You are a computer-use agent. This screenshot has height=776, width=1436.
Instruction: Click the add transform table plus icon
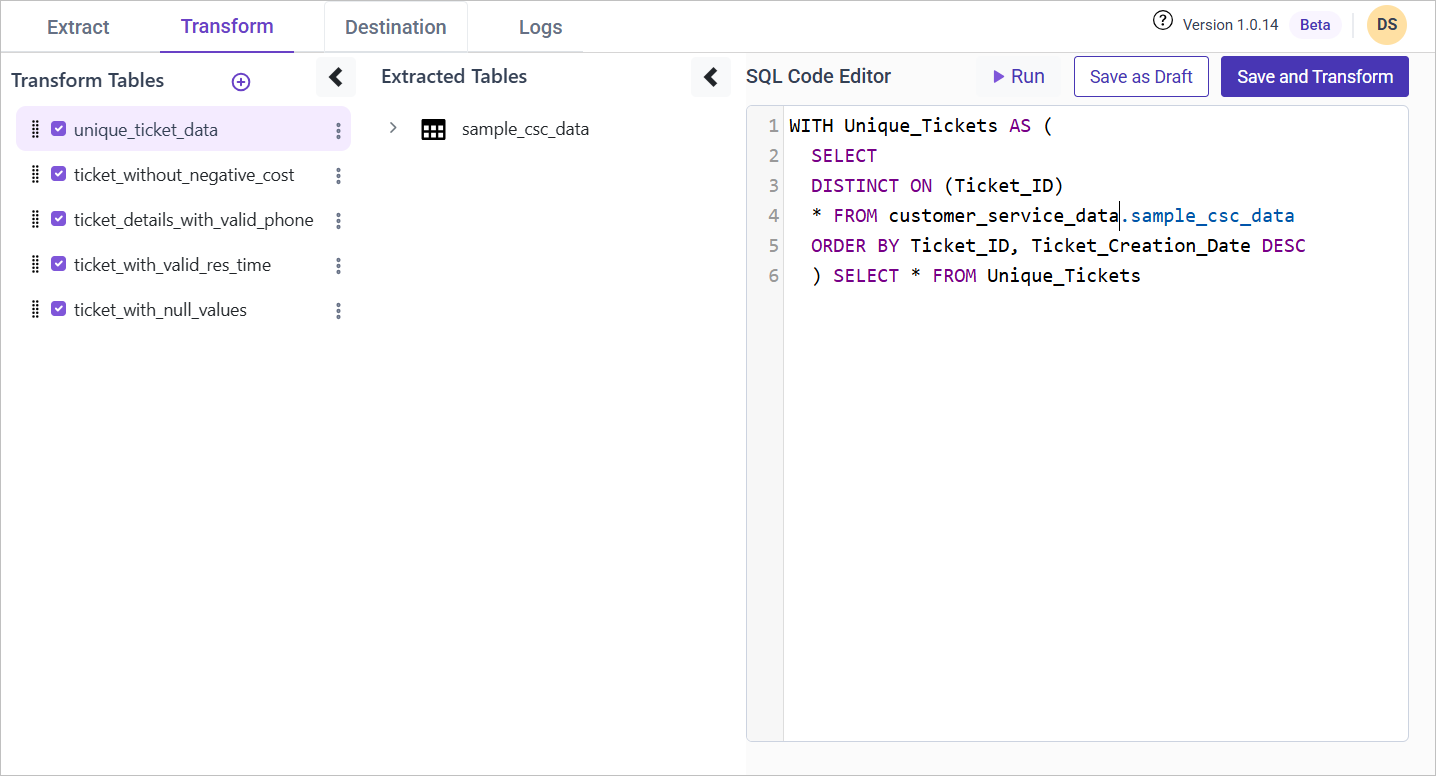click(x=241, y=82)
